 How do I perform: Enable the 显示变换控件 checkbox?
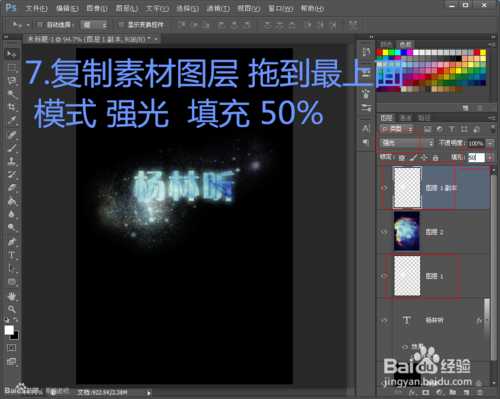pos(121,25)
